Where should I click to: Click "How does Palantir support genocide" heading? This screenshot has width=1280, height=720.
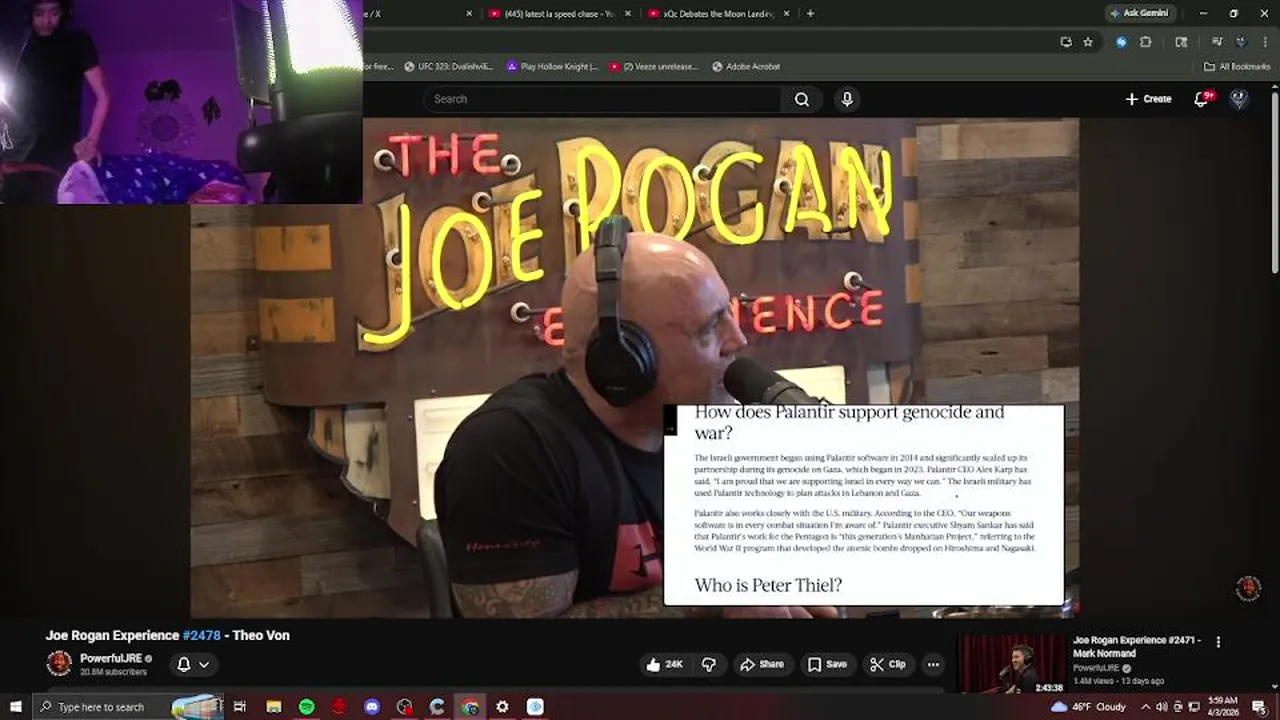coord(849,422)
